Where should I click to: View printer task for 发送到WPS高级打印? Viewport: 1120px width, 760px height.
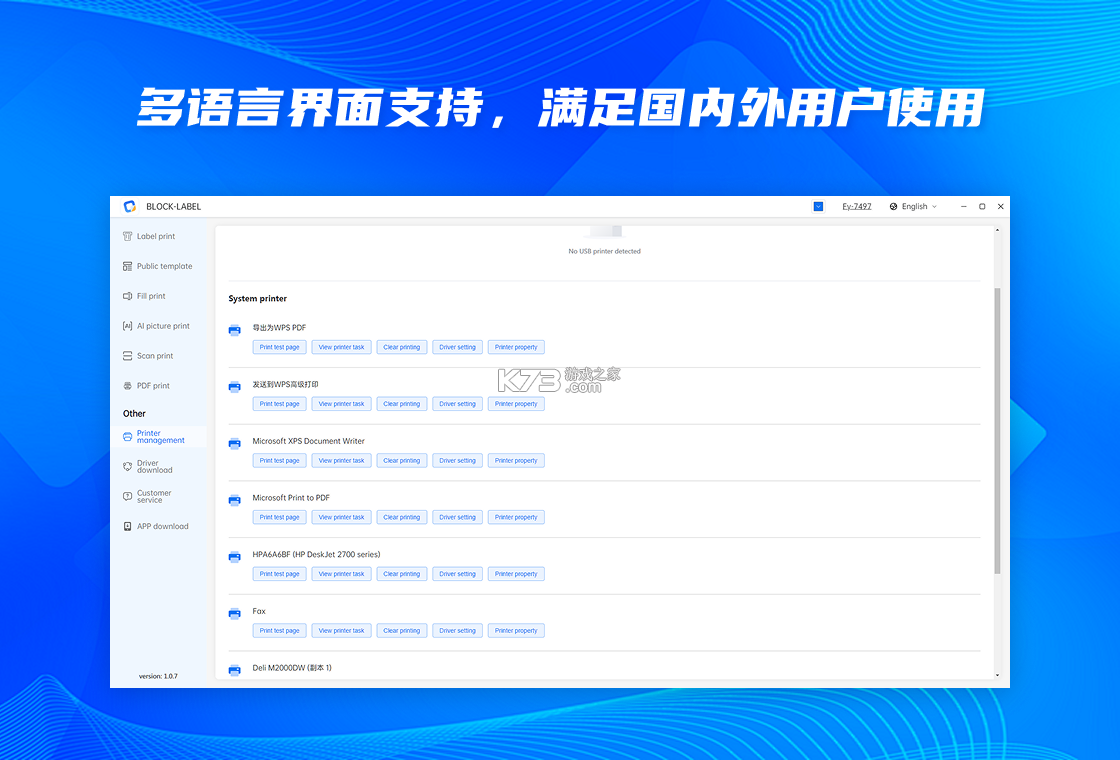click(x=341, y=404)
